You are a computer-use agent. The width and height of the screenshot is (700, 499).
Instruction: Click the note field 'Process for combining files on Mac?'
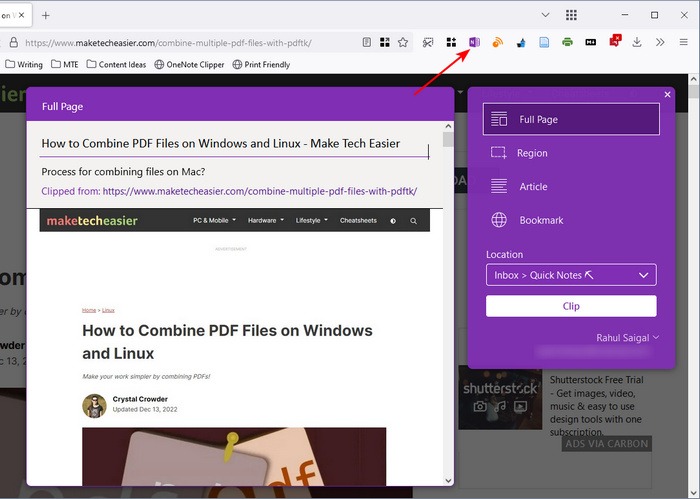(x=123, y=172)
